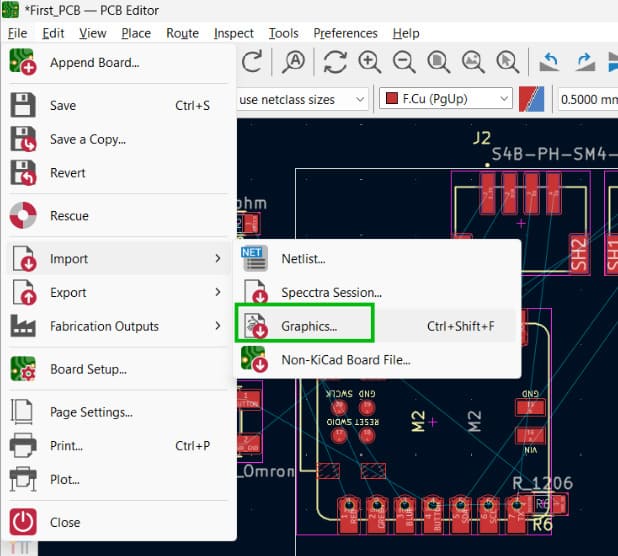Open the Inspect menu
Viewport: 618px width, 556px height.
(234, 33)
